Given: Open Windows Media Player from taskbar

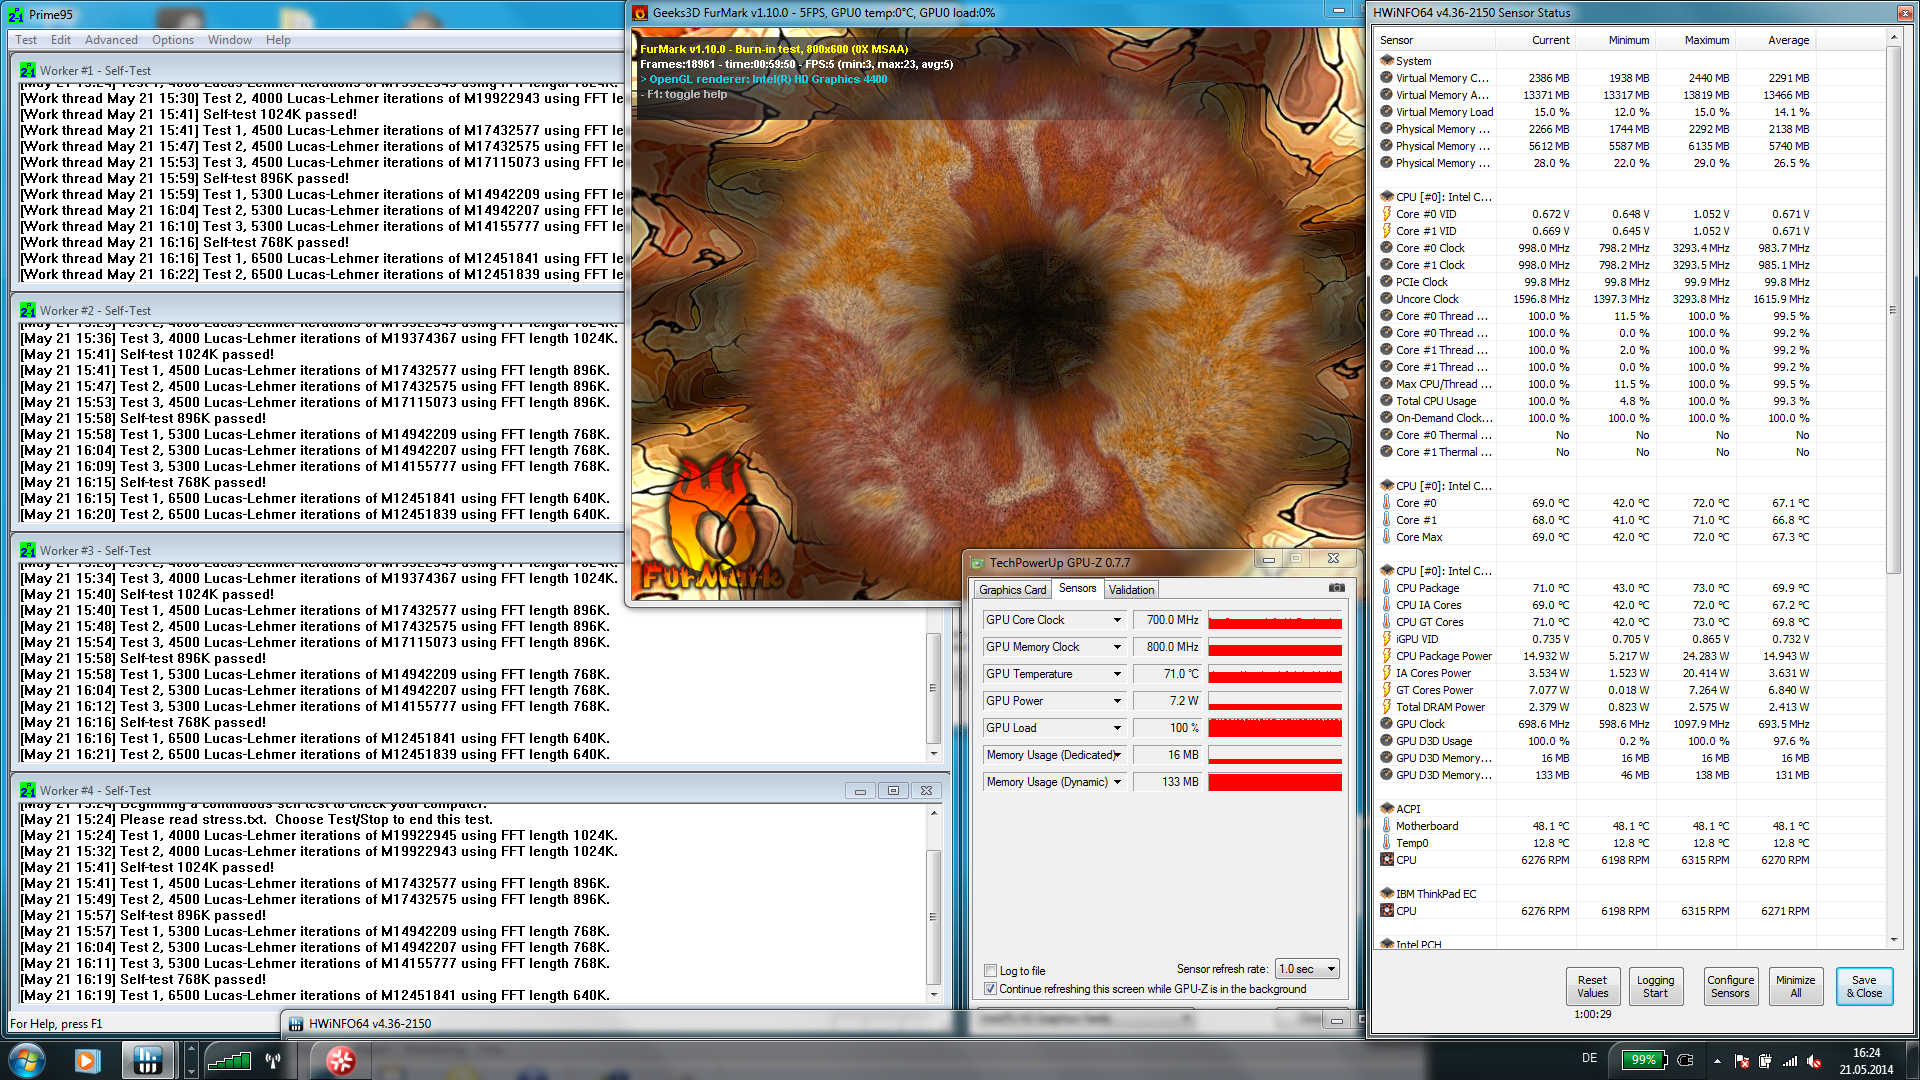Looking at the screenshot, I should click(x=87, y=1060).
